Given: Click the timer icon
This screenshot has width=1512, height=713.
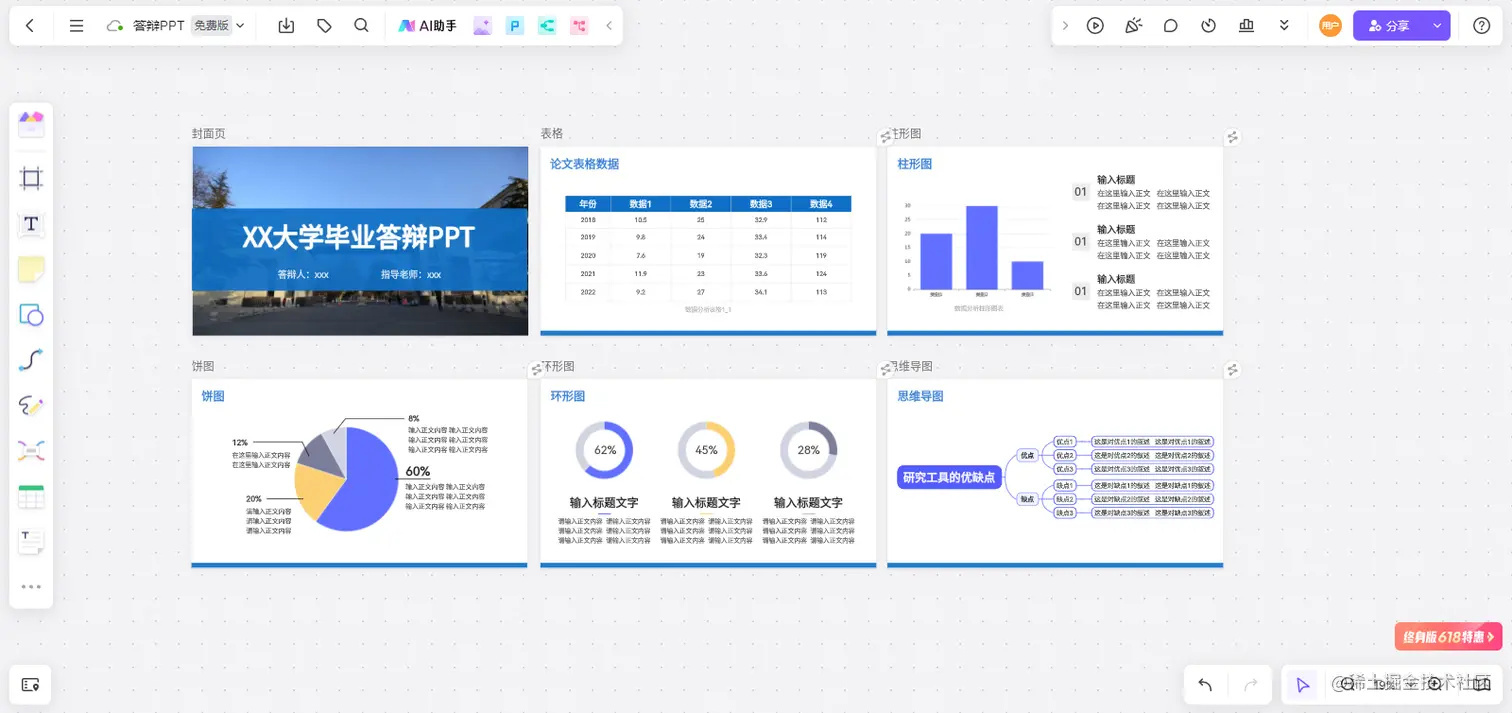Looking at the screenshot, I should pos(1208,26).
